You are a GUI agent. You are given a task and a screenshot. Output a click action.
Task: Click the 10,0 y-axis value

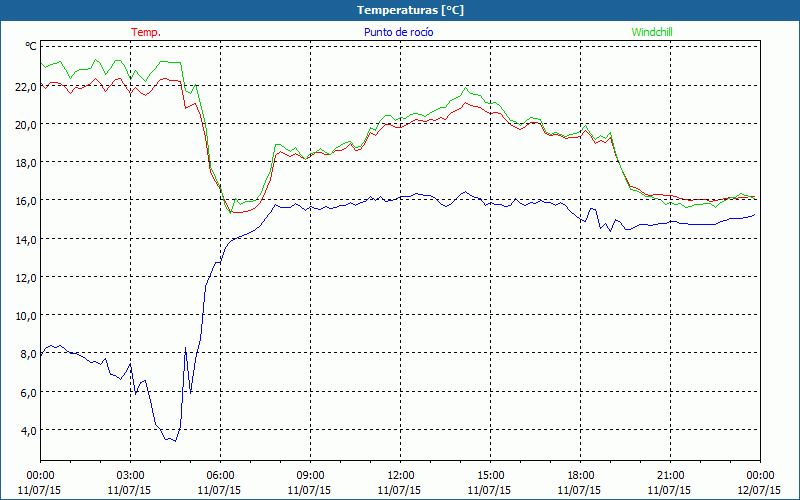[26, 316]
